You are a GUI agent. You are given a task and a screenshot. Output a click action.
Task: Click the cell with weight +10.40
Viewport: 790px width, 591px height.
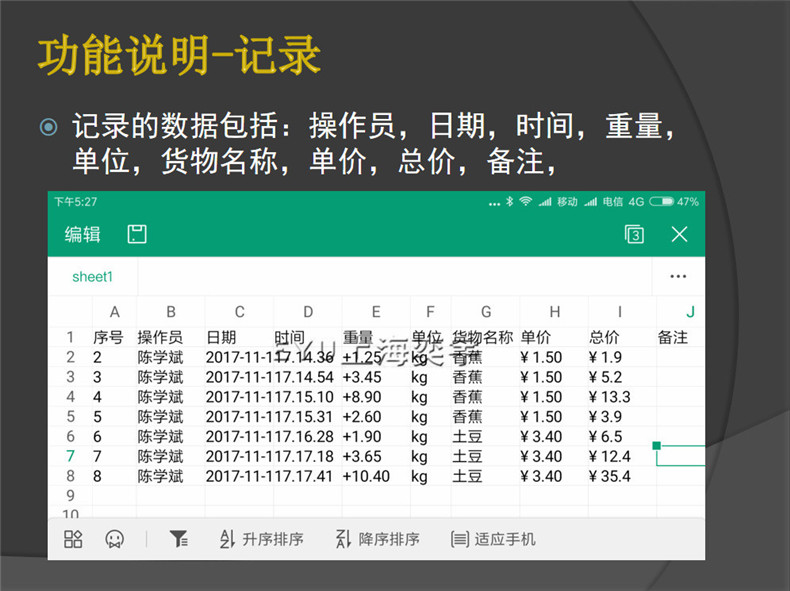pos(376,476)
